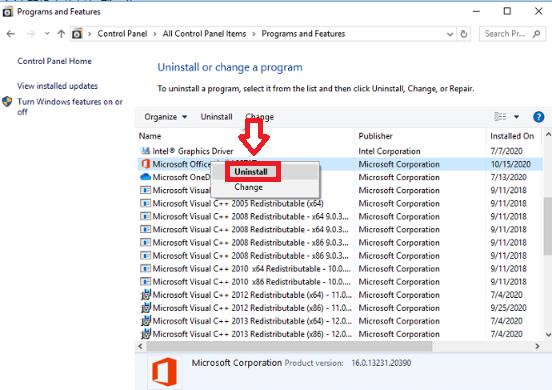Select Visual C++ 2012 Redistributable (x86)

coord(340,308)
